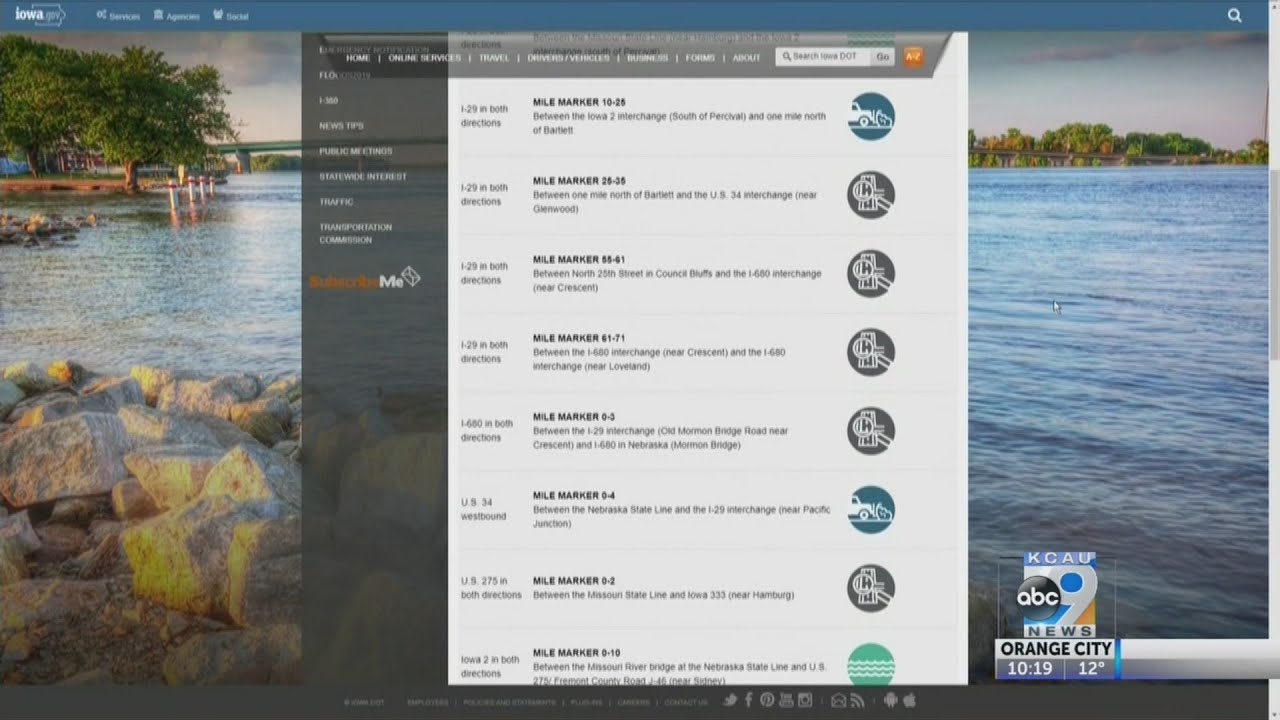Open the orange A-Z index button
Image resolution: width=1280 pixels, height=720 pixels.
913,57
